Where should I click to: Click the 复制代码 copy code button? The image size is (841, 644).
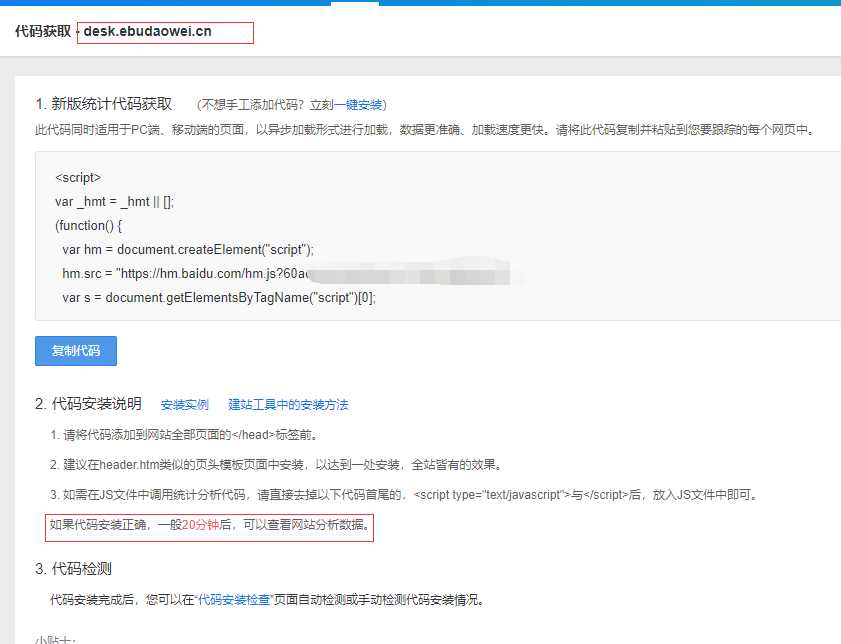[76, 351]
